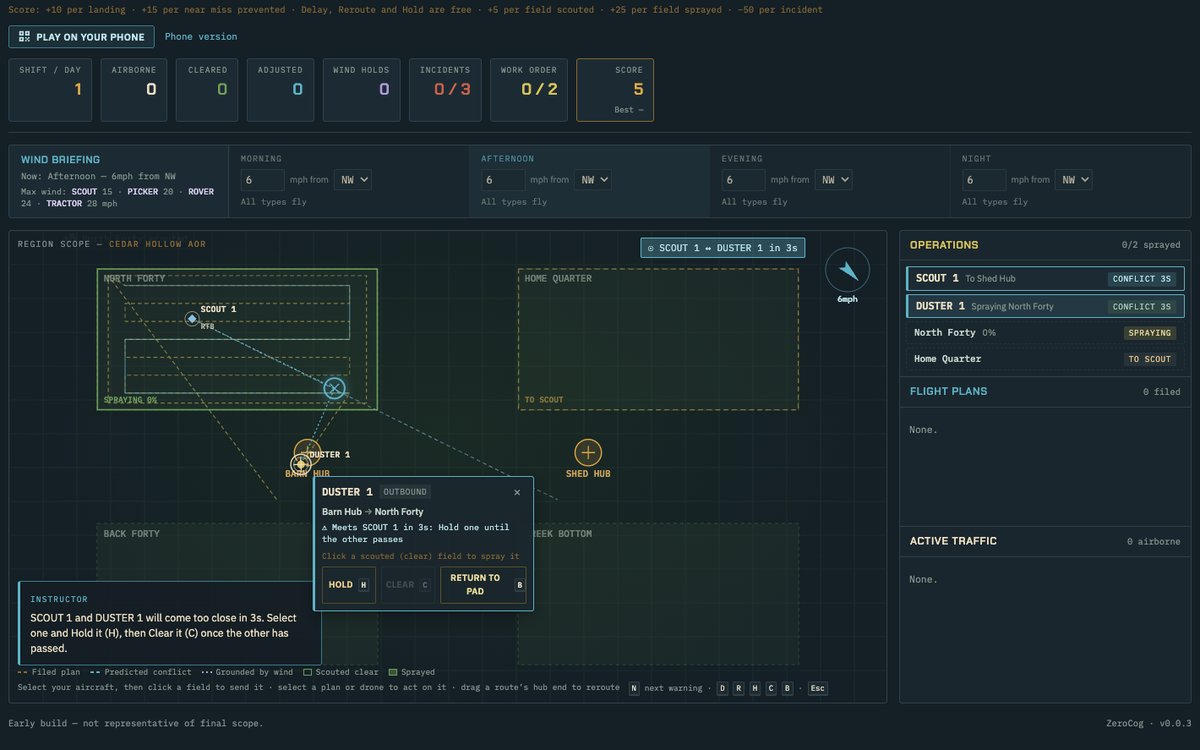
Task: Select the Evening wind period tab
Action: (830, 181)
